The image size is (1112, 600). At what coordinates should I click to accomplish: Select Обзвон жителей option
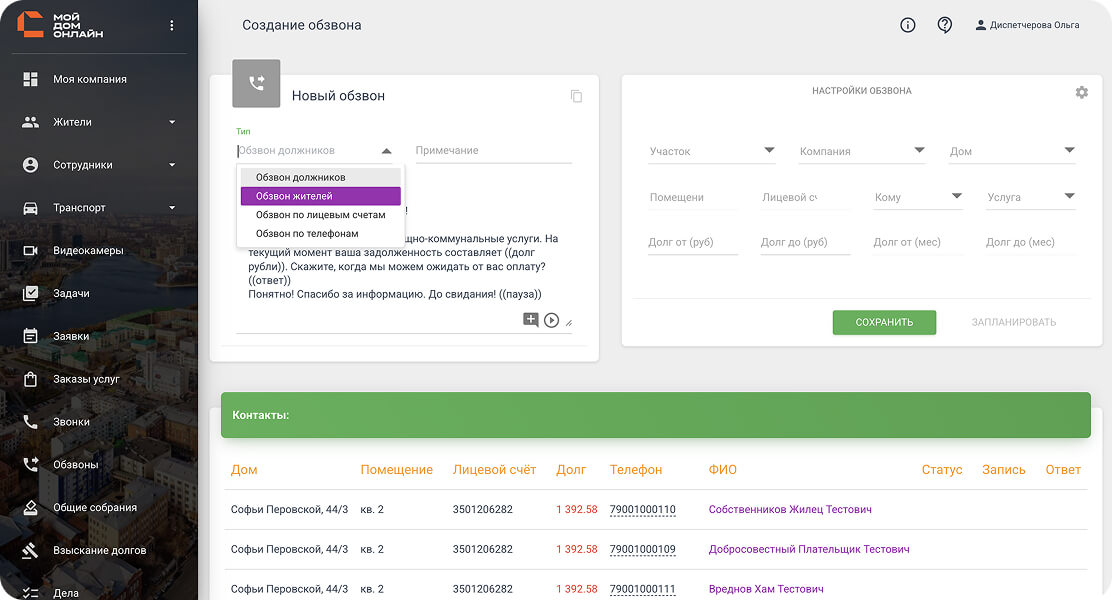coord(320,196)
